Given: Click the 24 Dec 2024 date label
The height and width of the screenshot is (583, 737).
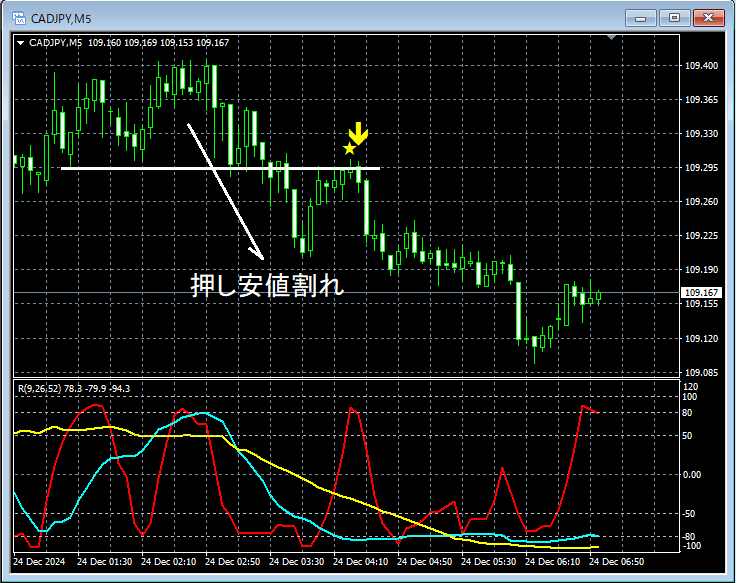Looking at the screenshot, I should tap(39, 561).
